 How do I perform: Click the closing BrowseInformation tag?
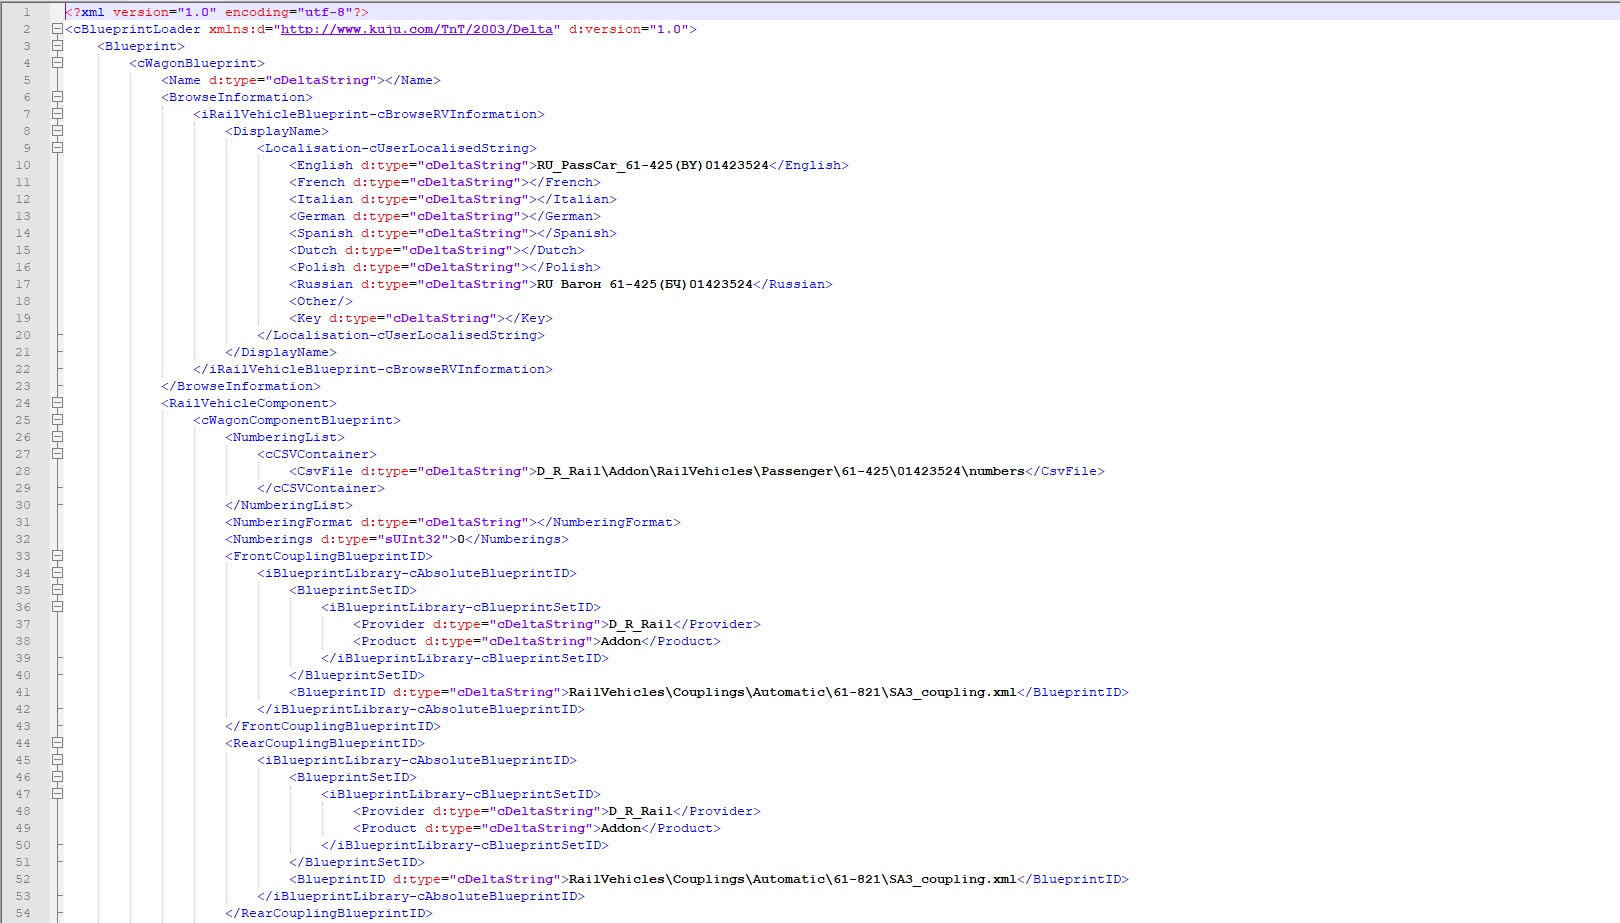[x=241, y=386]
